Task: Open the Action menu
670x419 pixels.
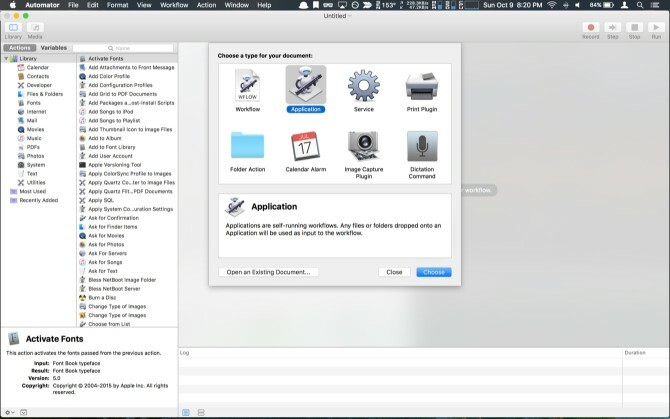Action: tap(206, 5)
